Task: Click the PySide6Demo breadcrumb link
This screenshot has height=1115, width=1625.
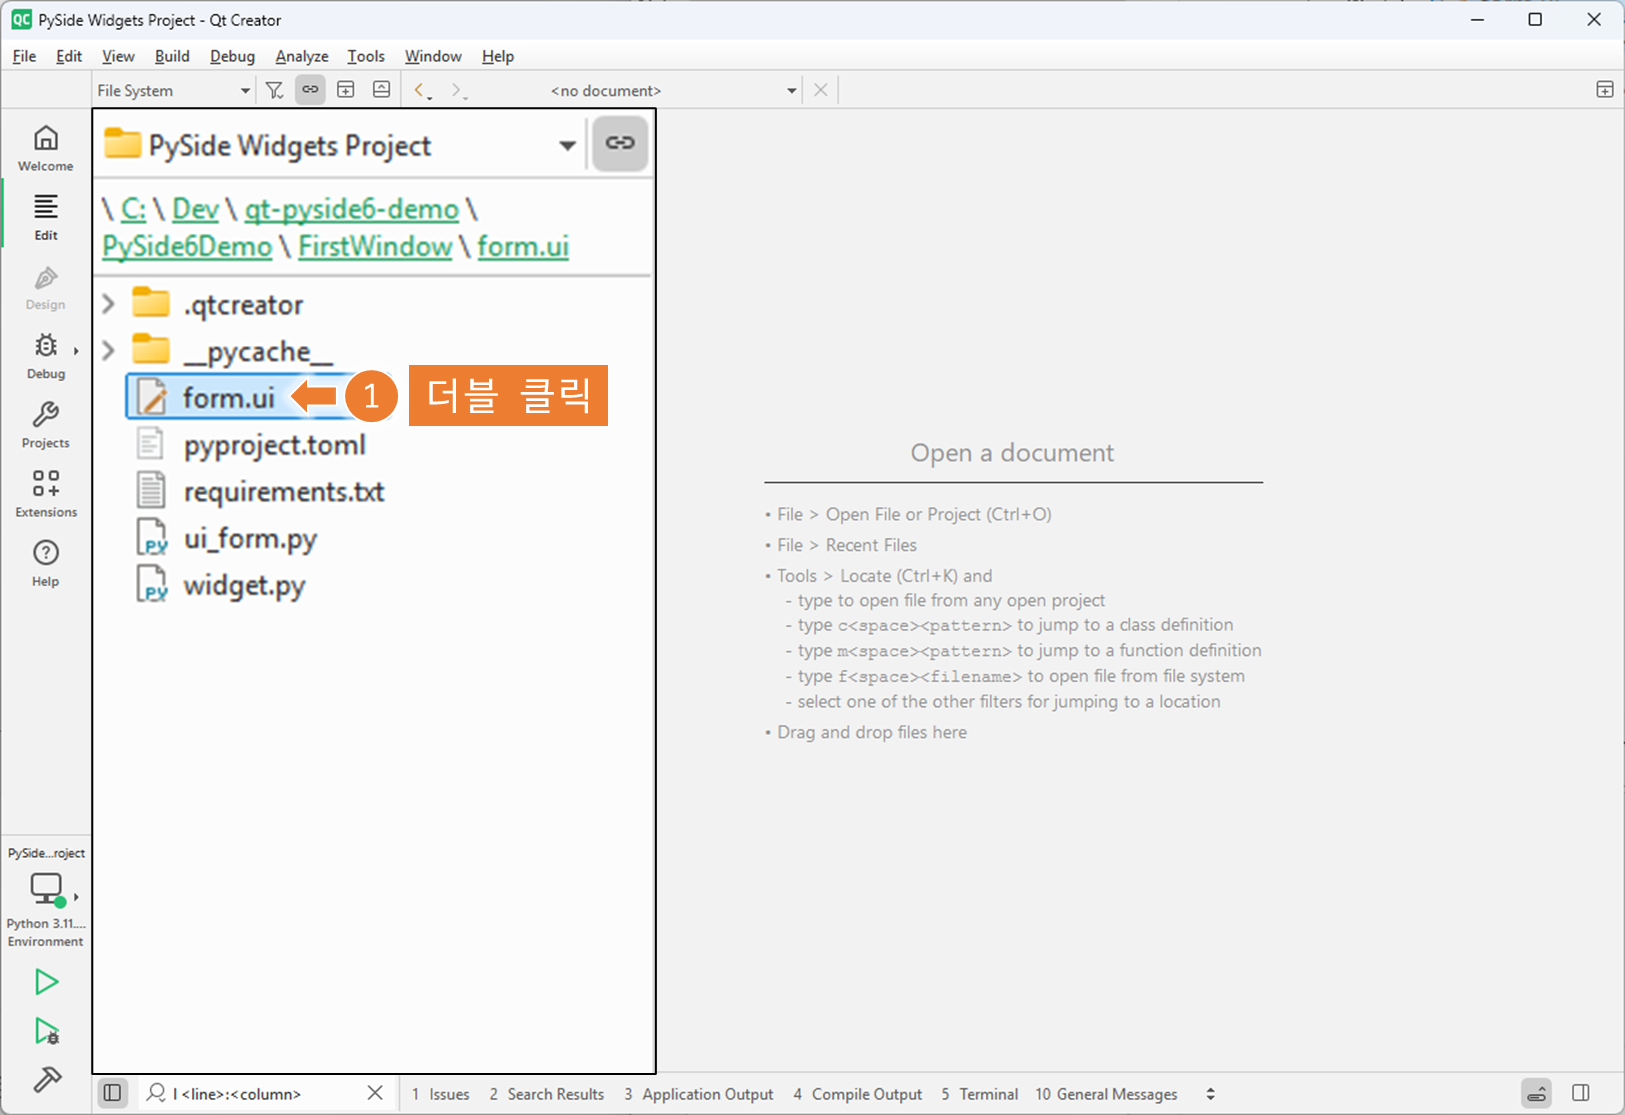Action: [187, 246]
